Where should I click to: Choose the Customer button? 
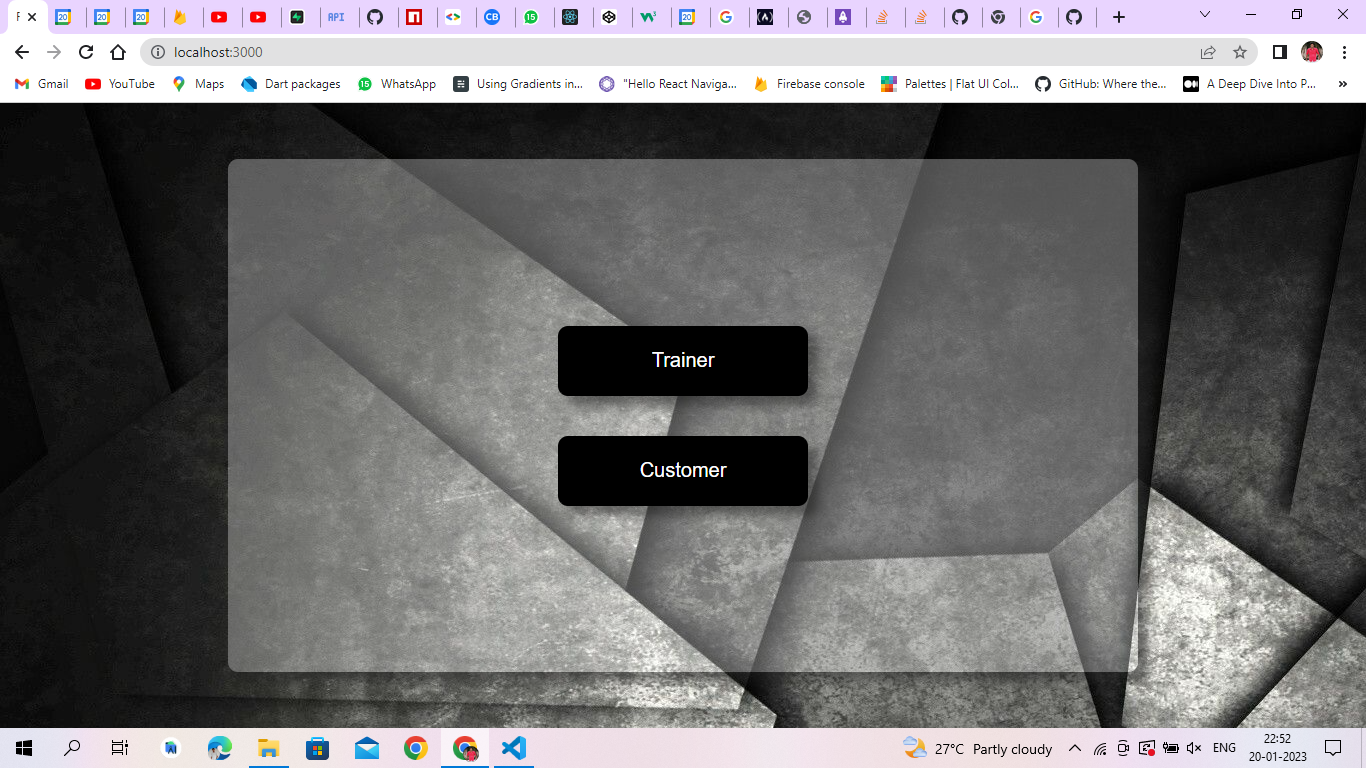[683, 471]
